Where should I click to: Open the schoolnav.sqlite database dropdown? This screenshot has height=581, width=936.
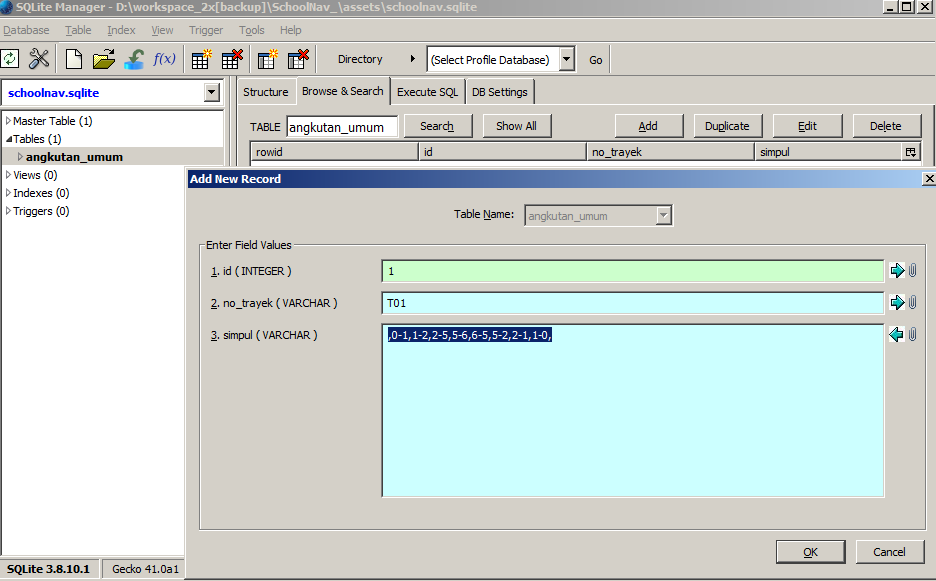tap(211, 93)
